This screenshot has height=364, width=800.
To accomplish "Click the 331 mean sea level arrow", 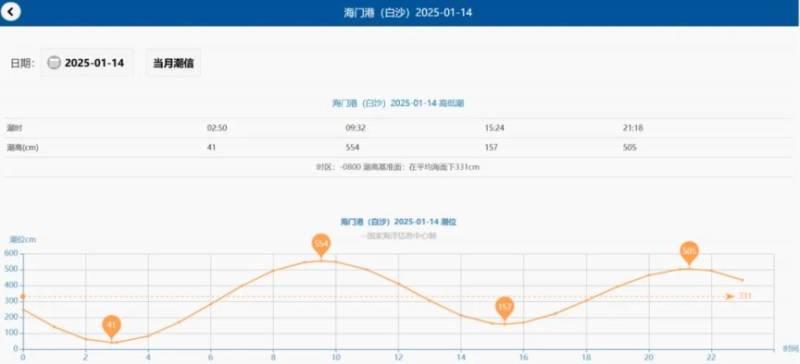I will point(731,296).
